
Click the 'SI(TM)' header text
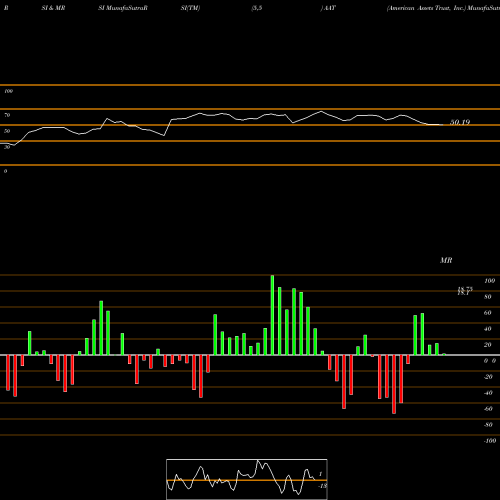pos(190,8)
